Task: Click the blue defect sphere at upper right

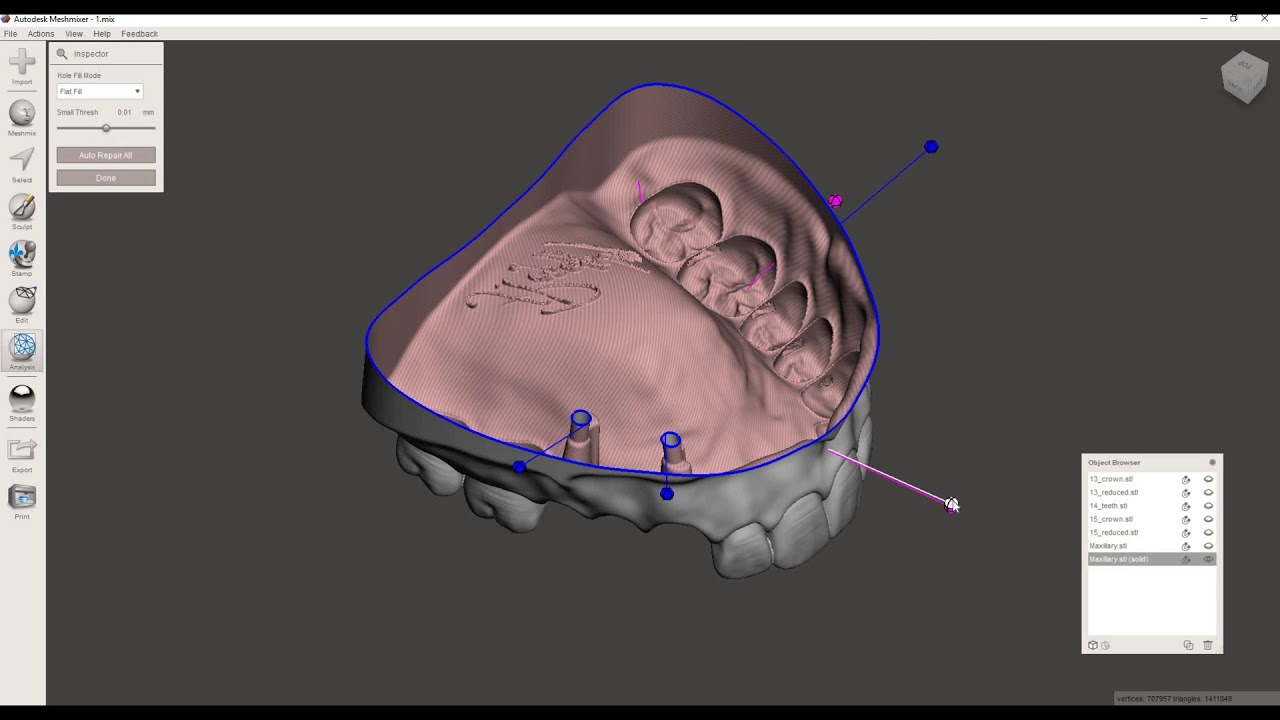Action: click(931, 147)
